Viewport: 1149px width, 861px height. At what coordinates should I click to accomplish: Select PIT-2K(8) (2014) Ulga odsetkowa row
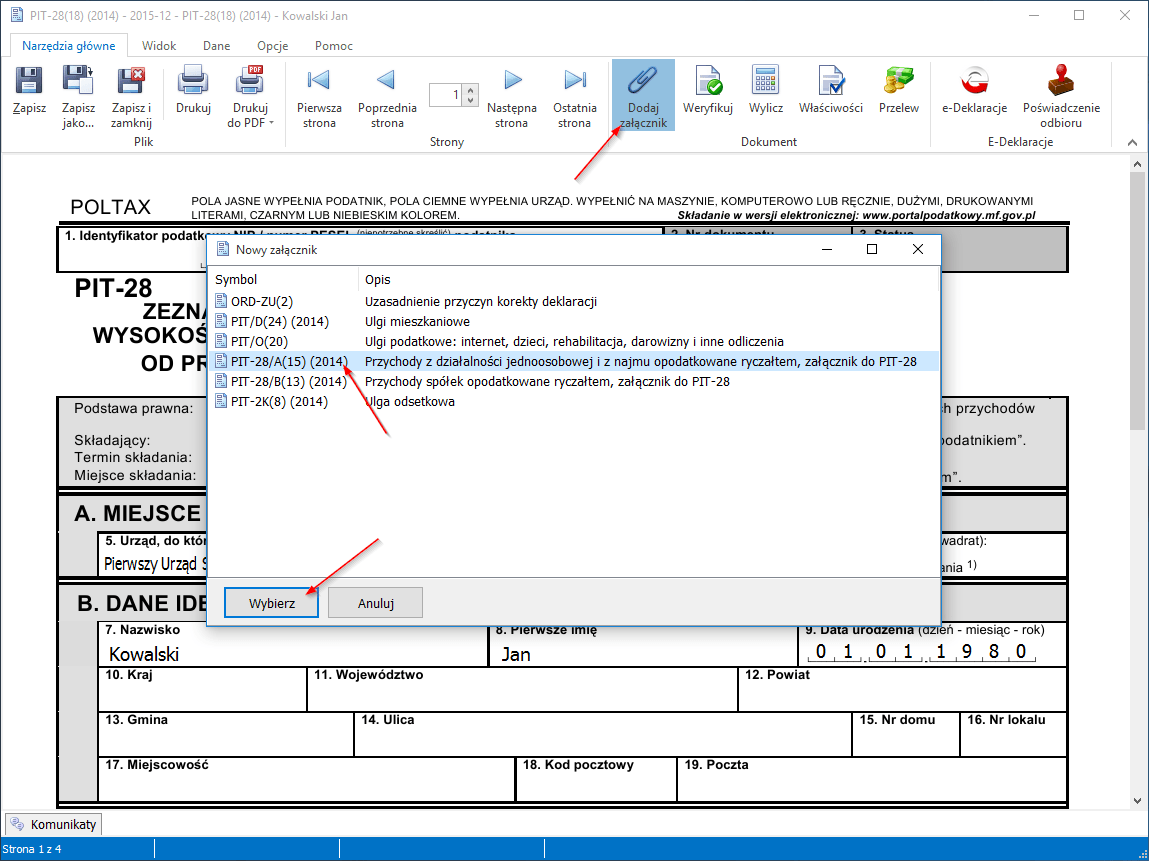click(x=279, y=401)
